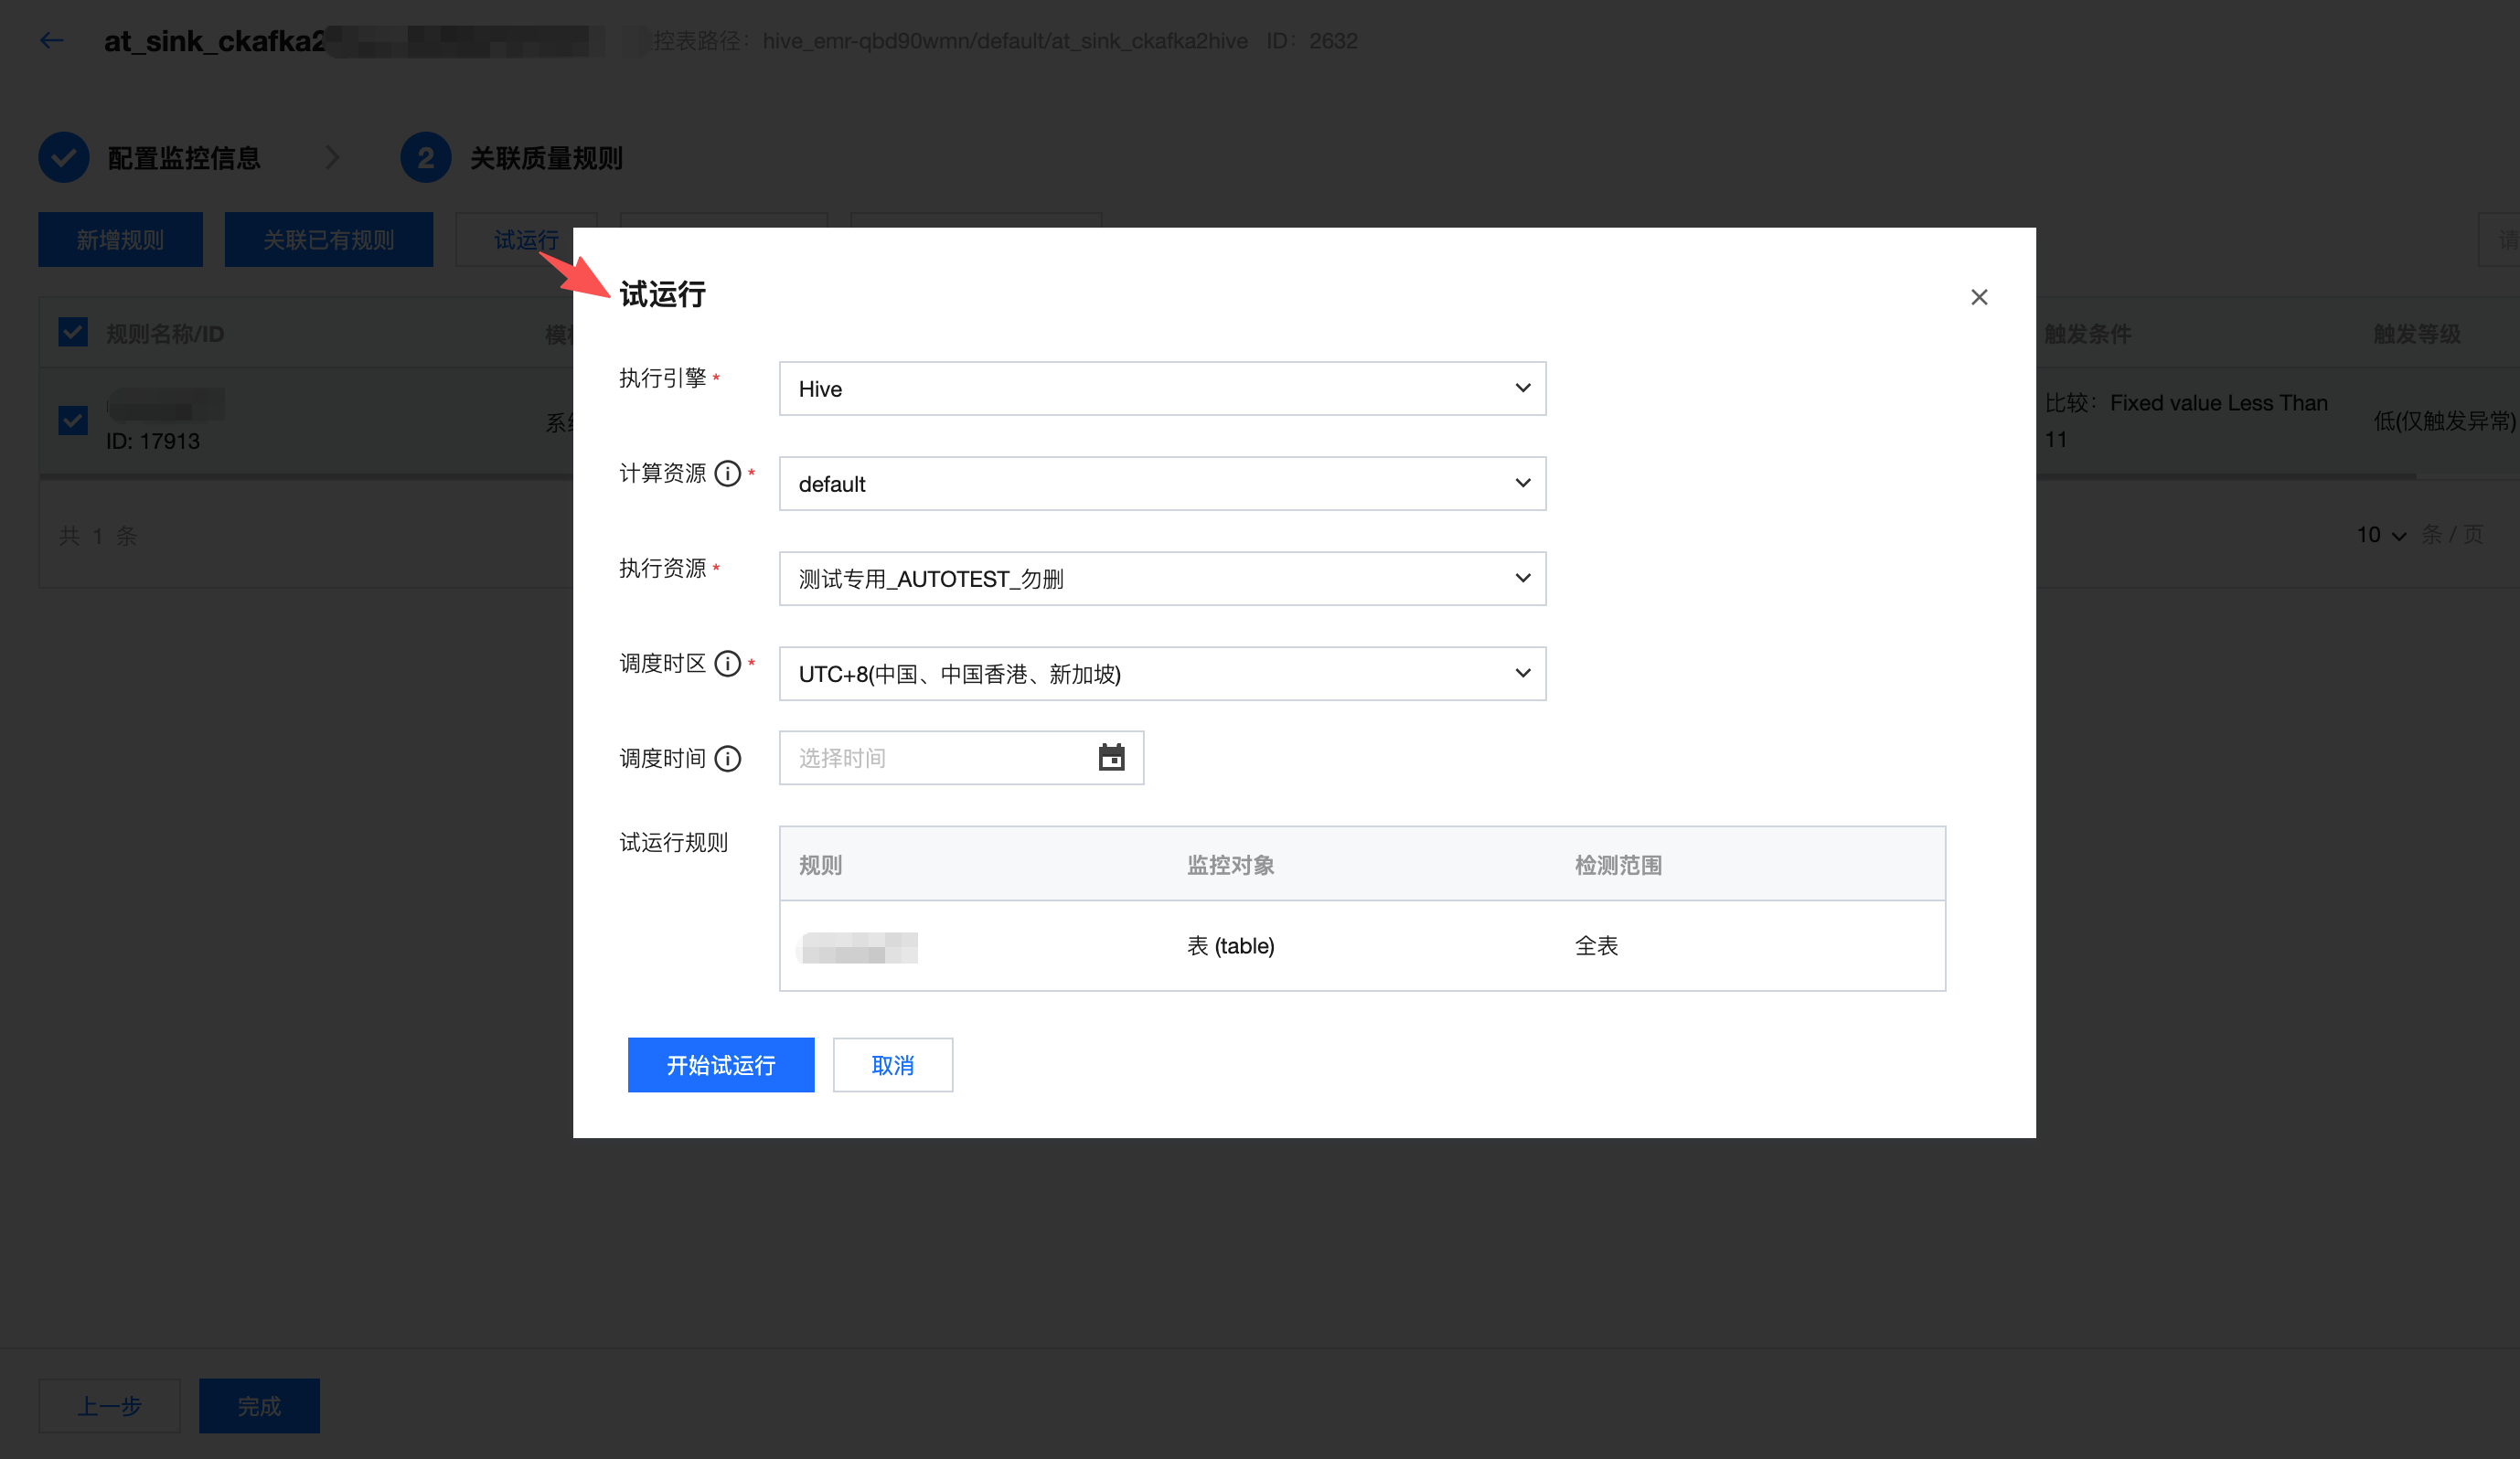Click the 选择时间 input field

point(935,758)
